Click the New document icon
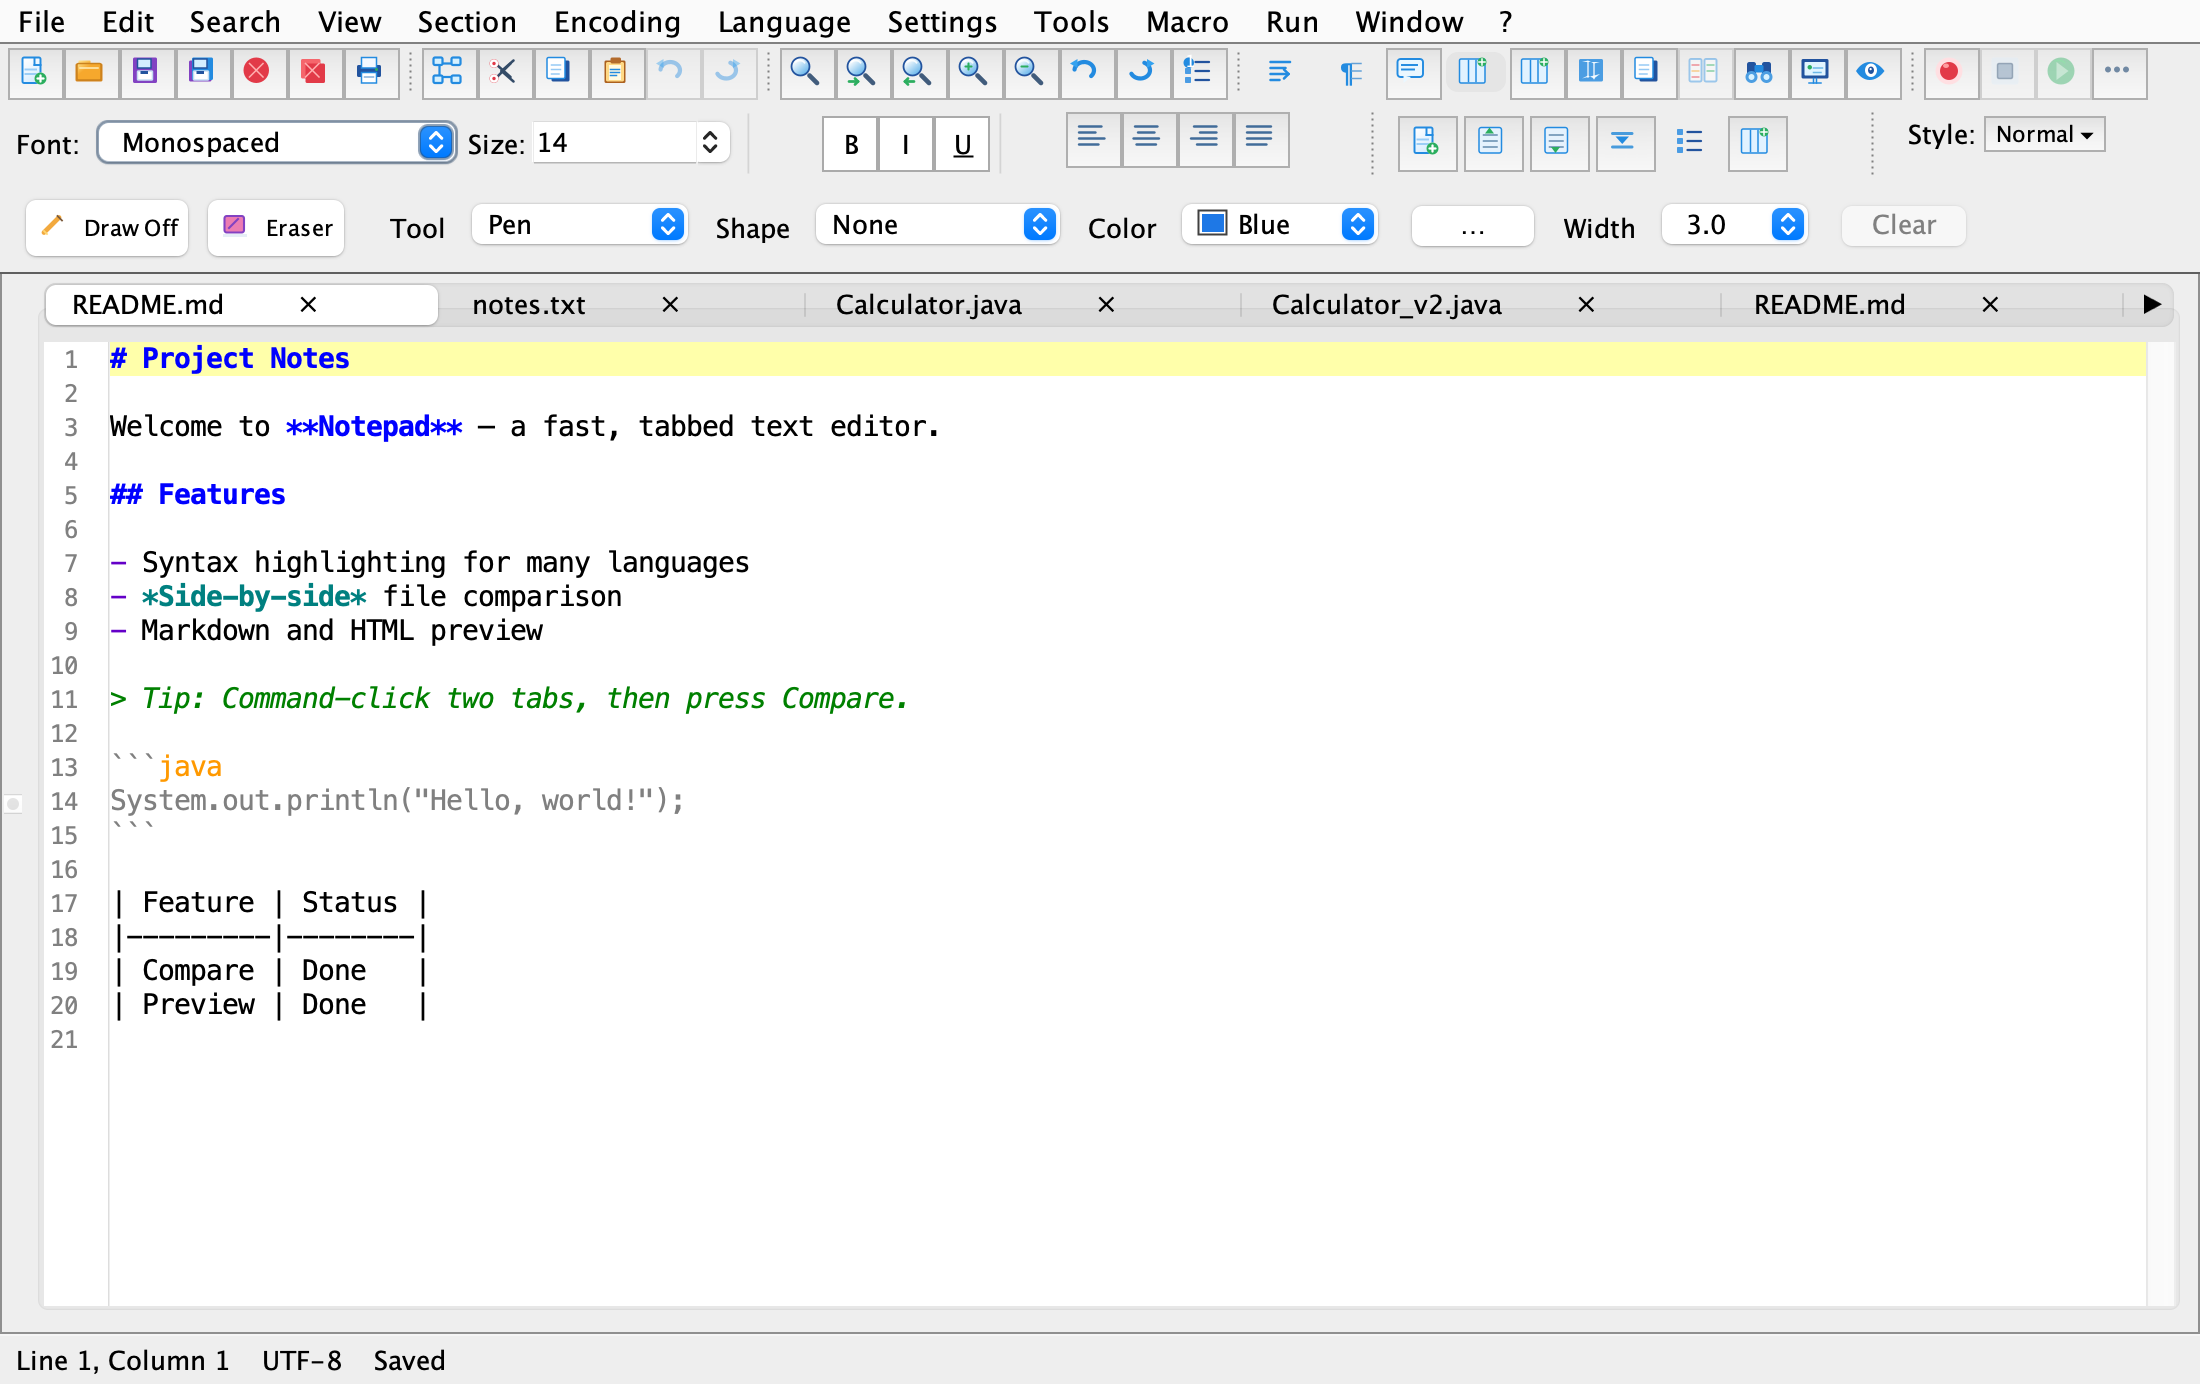The height and width of the screenshot is (1384, 2200). tap(35, 72)
